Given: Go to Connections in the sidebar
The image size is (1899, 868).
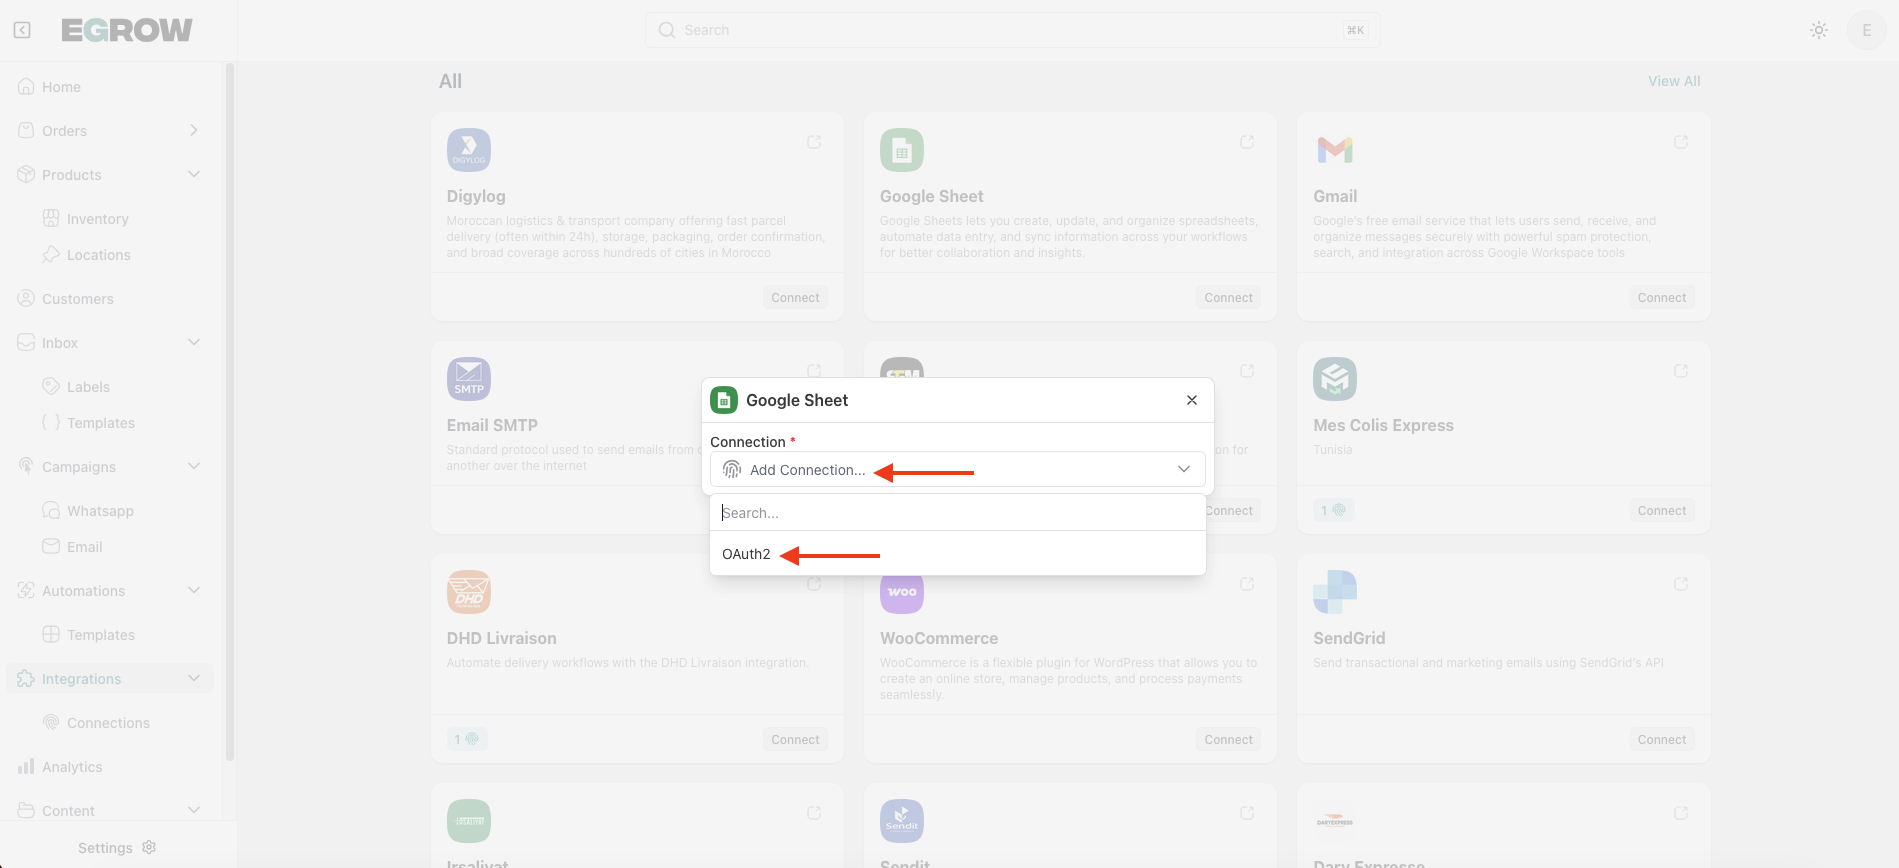Looking at the screenshot, I should click(108, 723).
